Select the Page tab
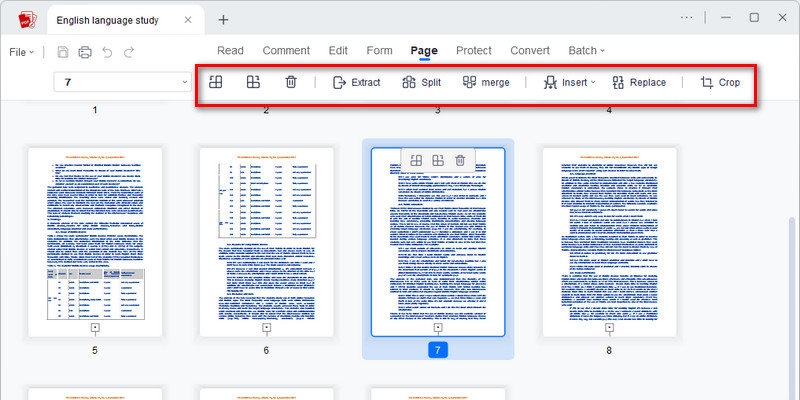 click(x=424, y=51)
